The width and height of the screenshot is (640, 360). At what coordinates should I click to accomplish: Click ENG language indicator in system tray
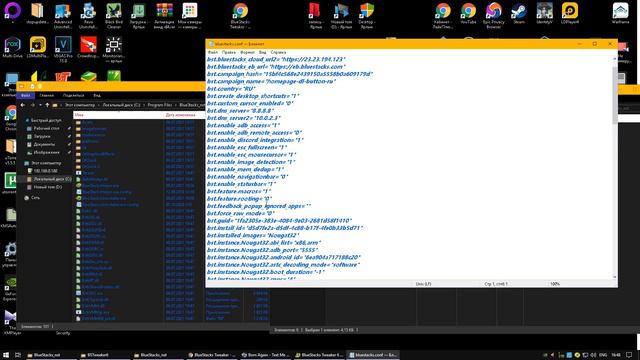[602, 355]
